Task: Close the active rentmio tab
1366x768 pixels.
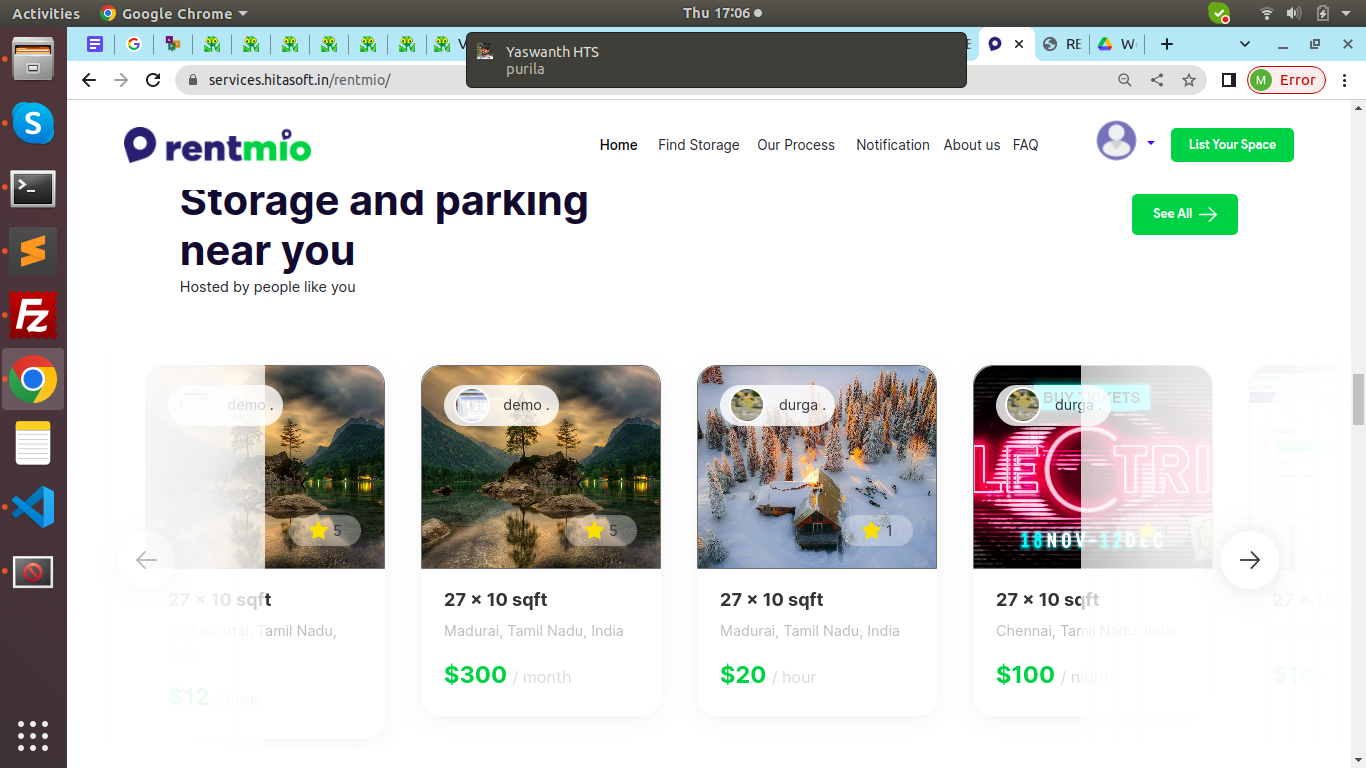Action: pos(1019,44)
